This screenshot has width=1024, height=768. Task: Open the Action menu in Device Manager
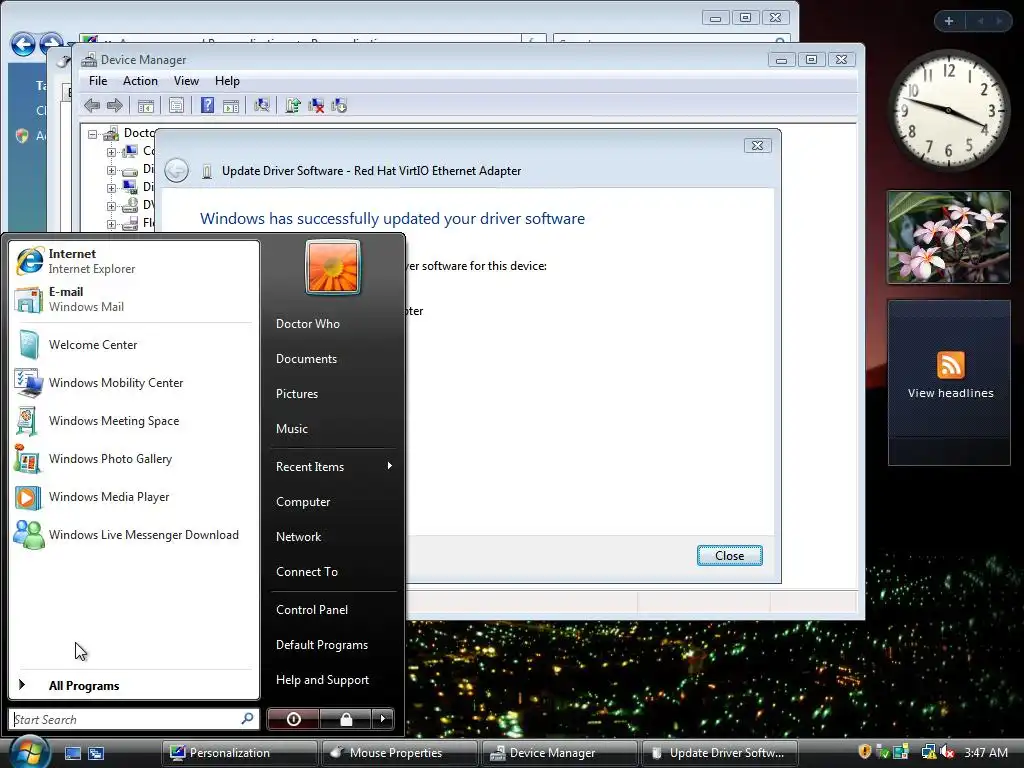coord(140,81)
